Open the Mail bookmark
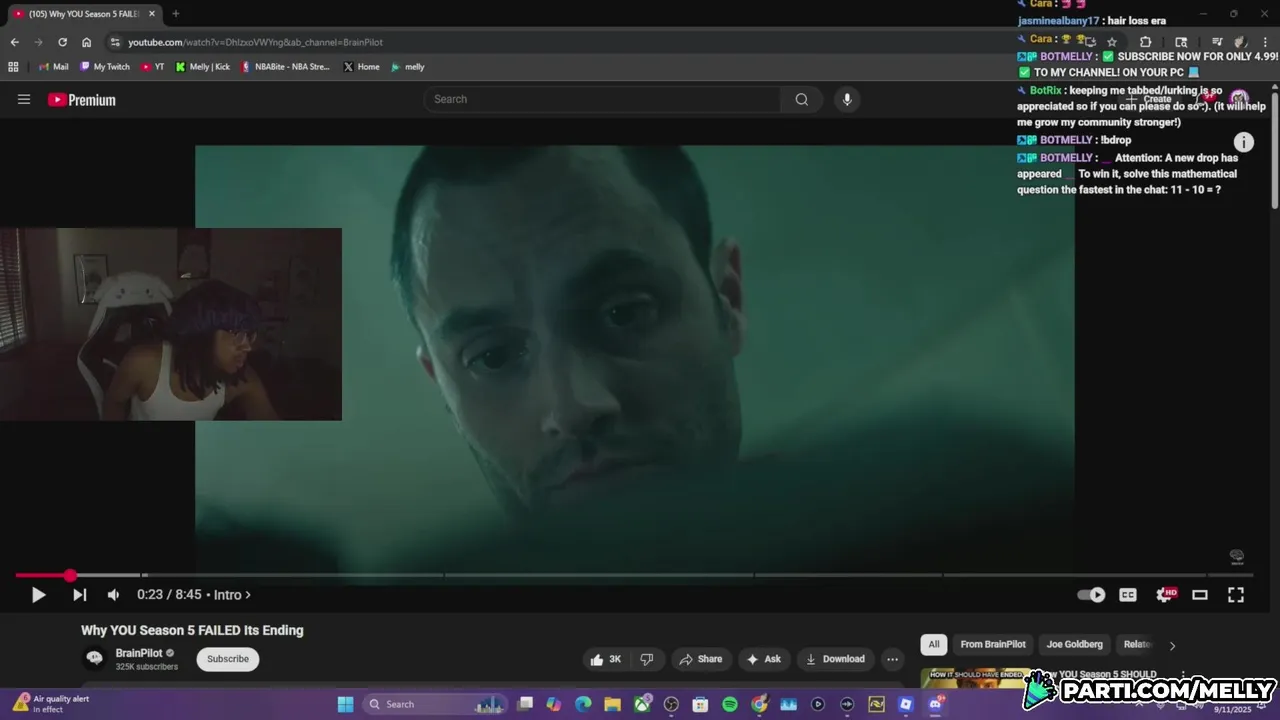Screen dimensions: 1280x720 (54, 67)
